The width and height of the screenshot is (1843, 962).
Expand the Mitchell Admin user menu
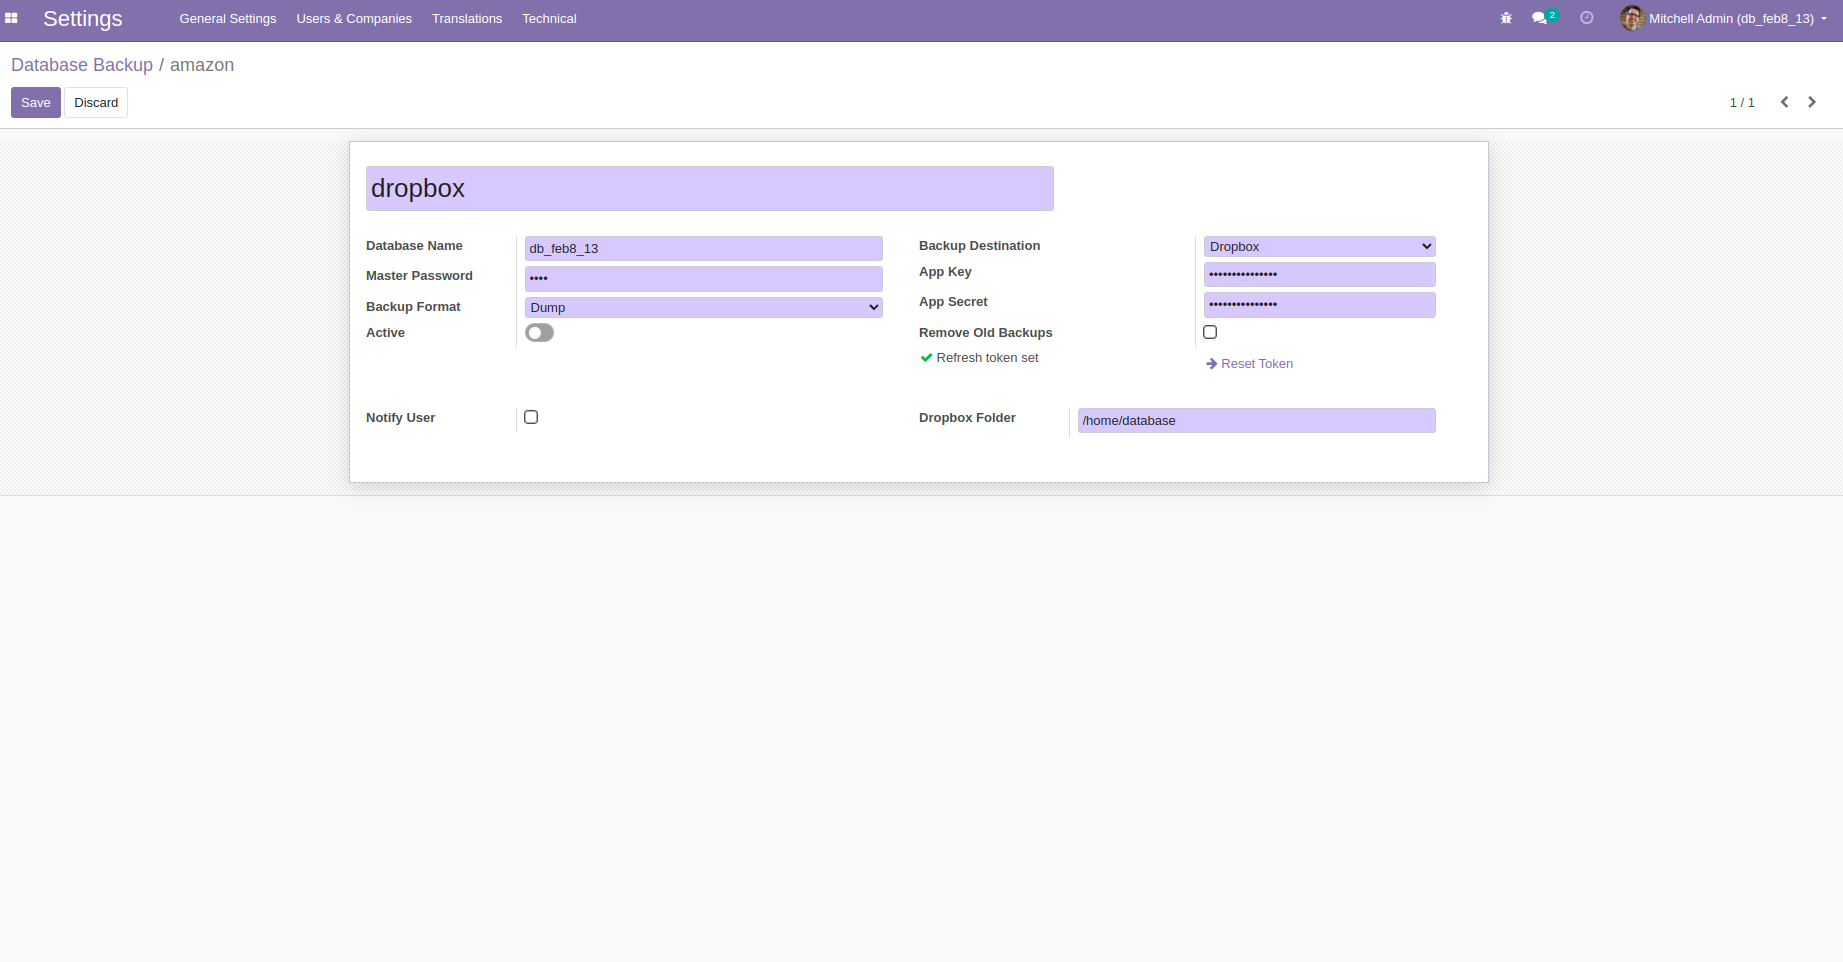pos(1737,18)
